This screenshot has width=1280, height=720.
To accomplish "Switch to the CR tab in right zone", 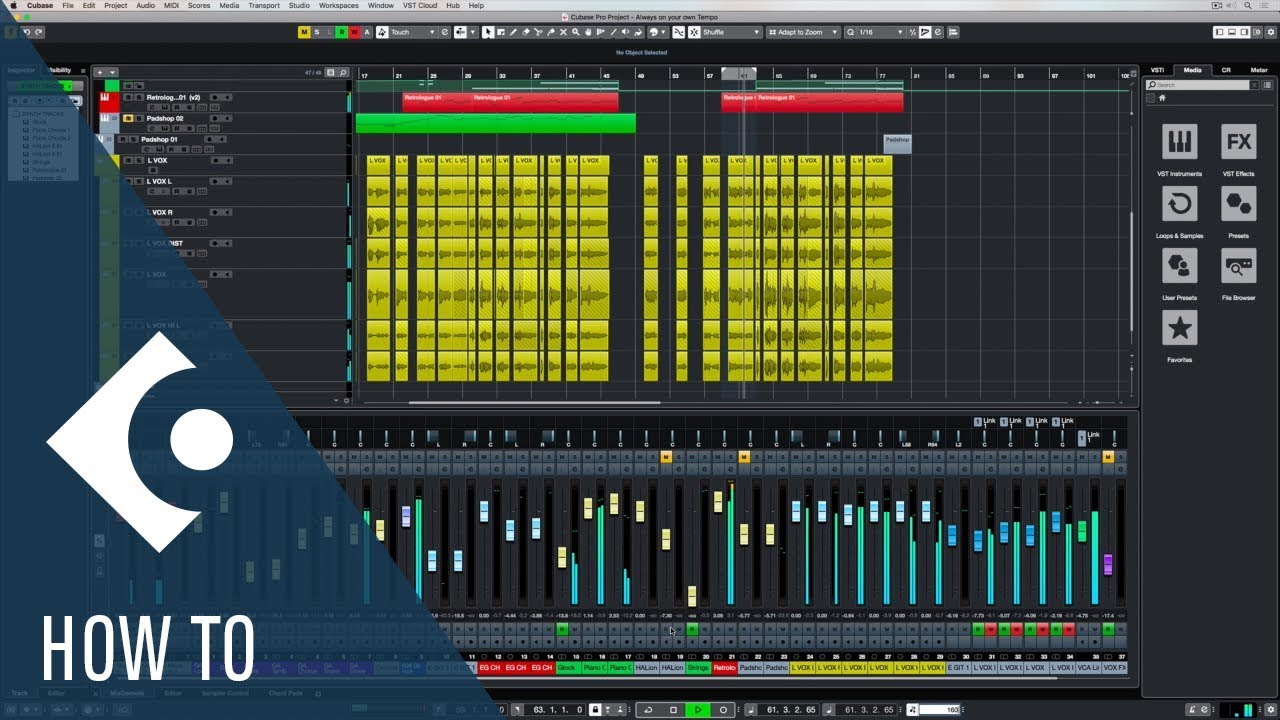I will (1226, 70).
